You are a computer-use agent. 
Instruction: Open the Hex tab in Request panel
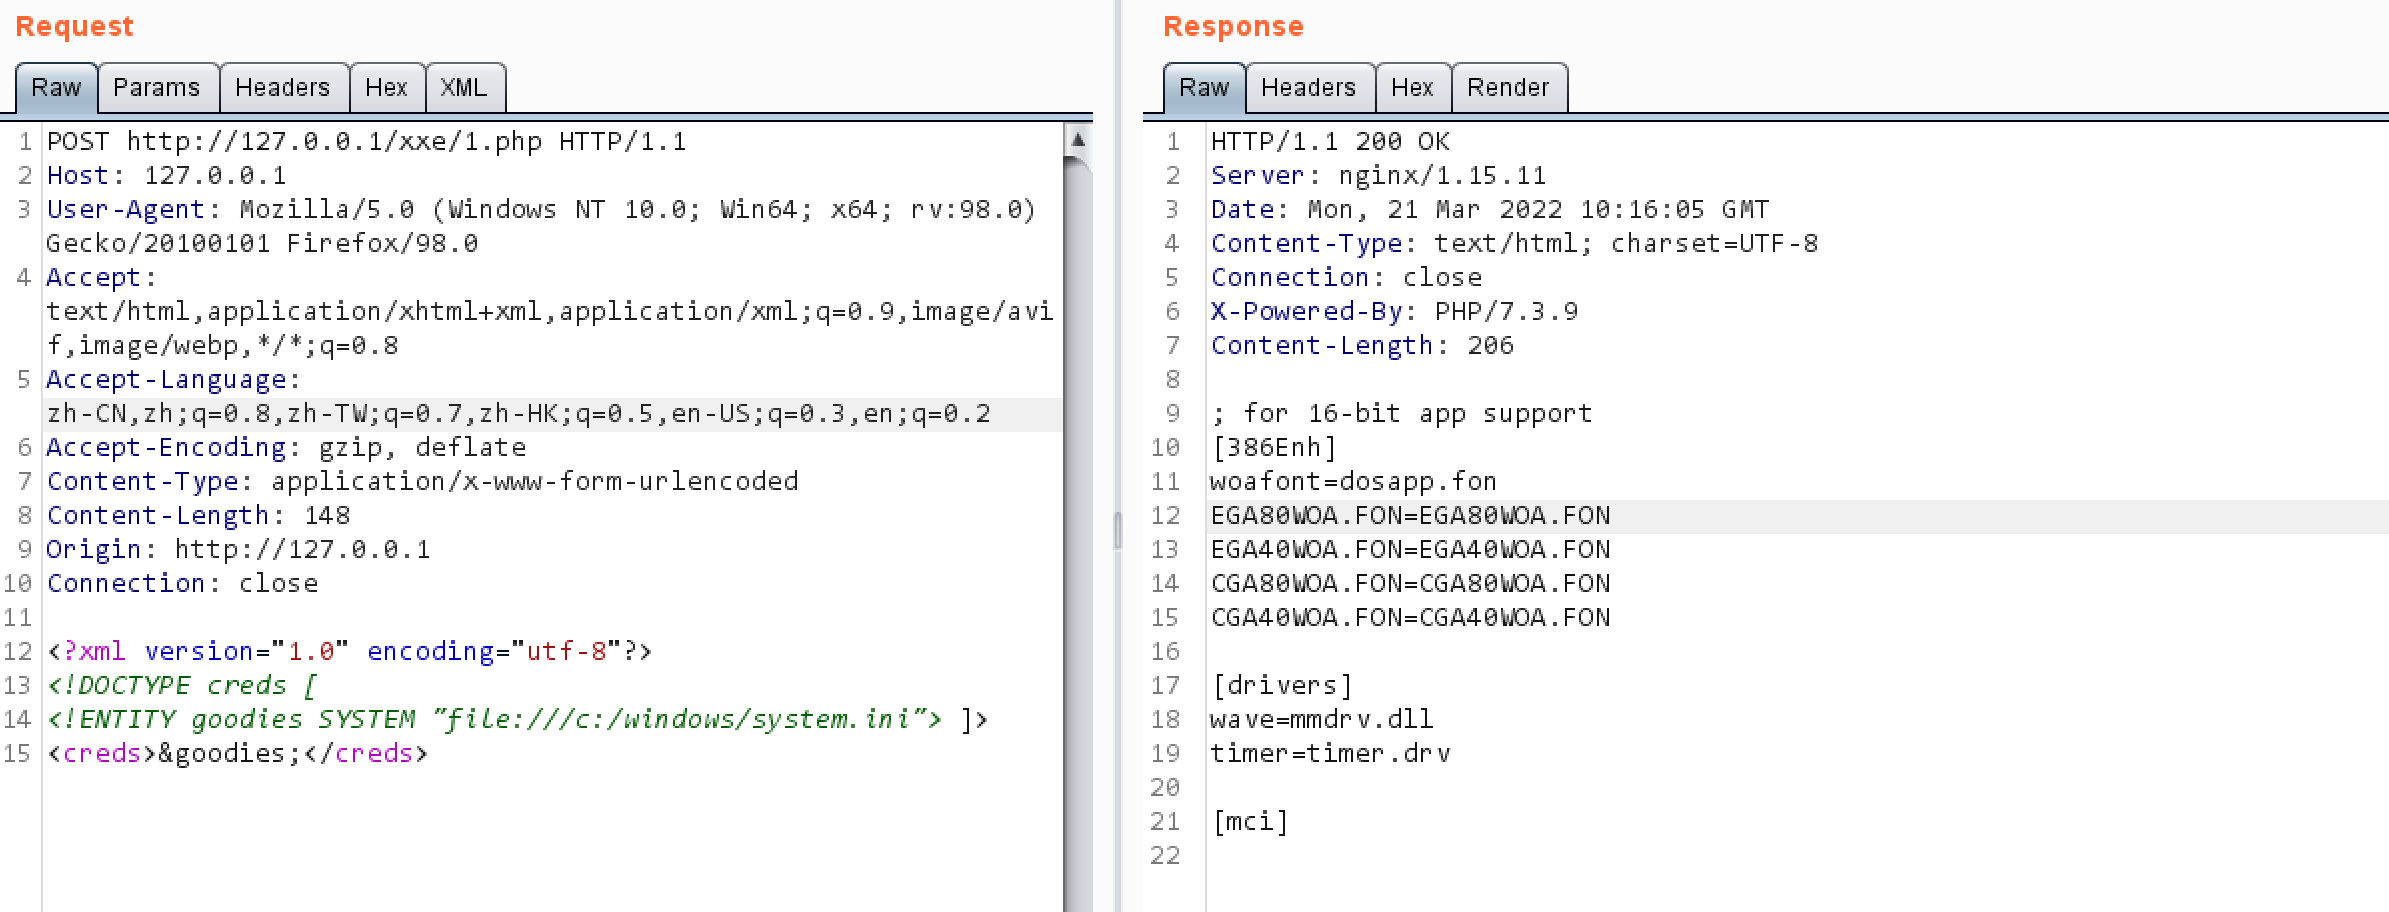(387, 88)
